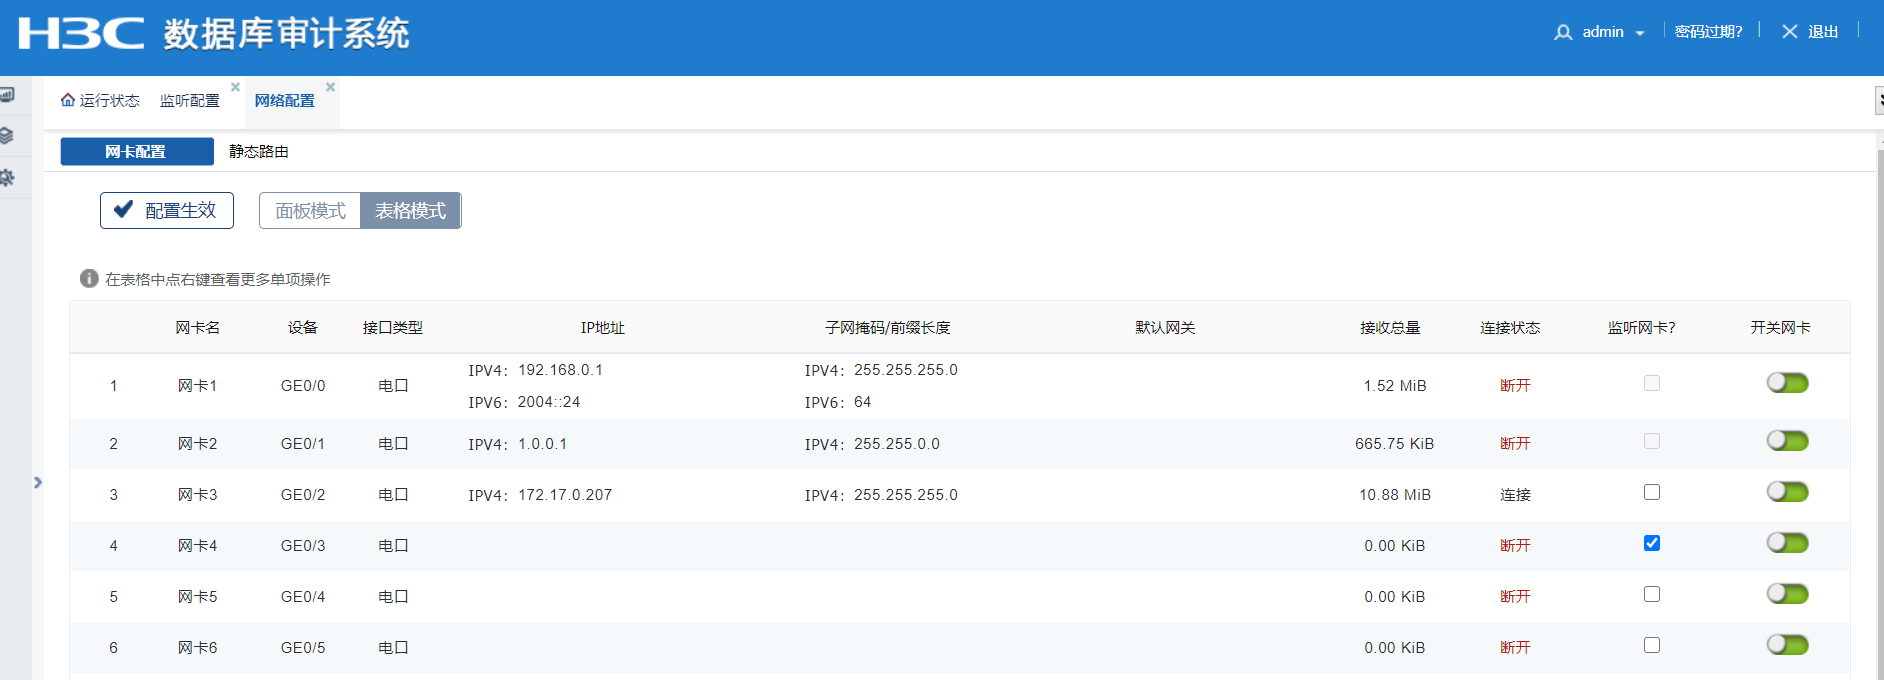The width and height of the screenshot is (1884, 680).
Task: Open the layers icon in left sidebar
Action: click(x=7, y=135)
